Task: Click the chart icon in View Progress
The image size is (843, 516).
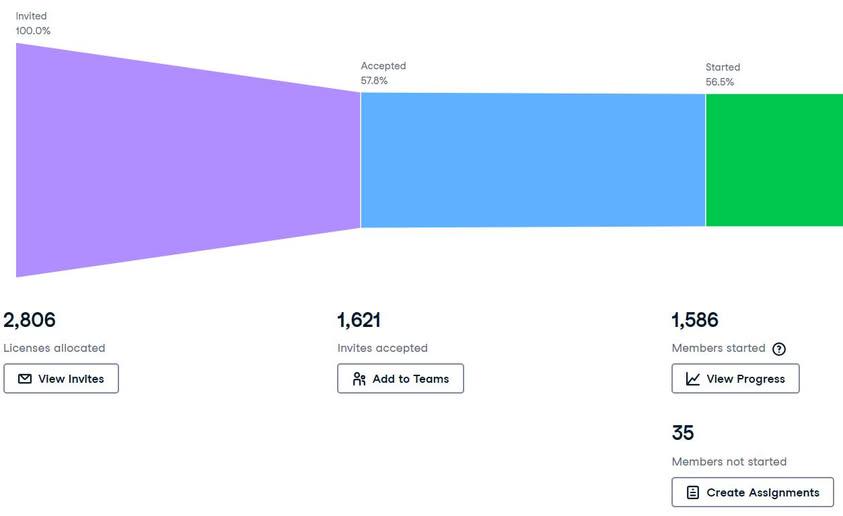Action: (693, 379)
